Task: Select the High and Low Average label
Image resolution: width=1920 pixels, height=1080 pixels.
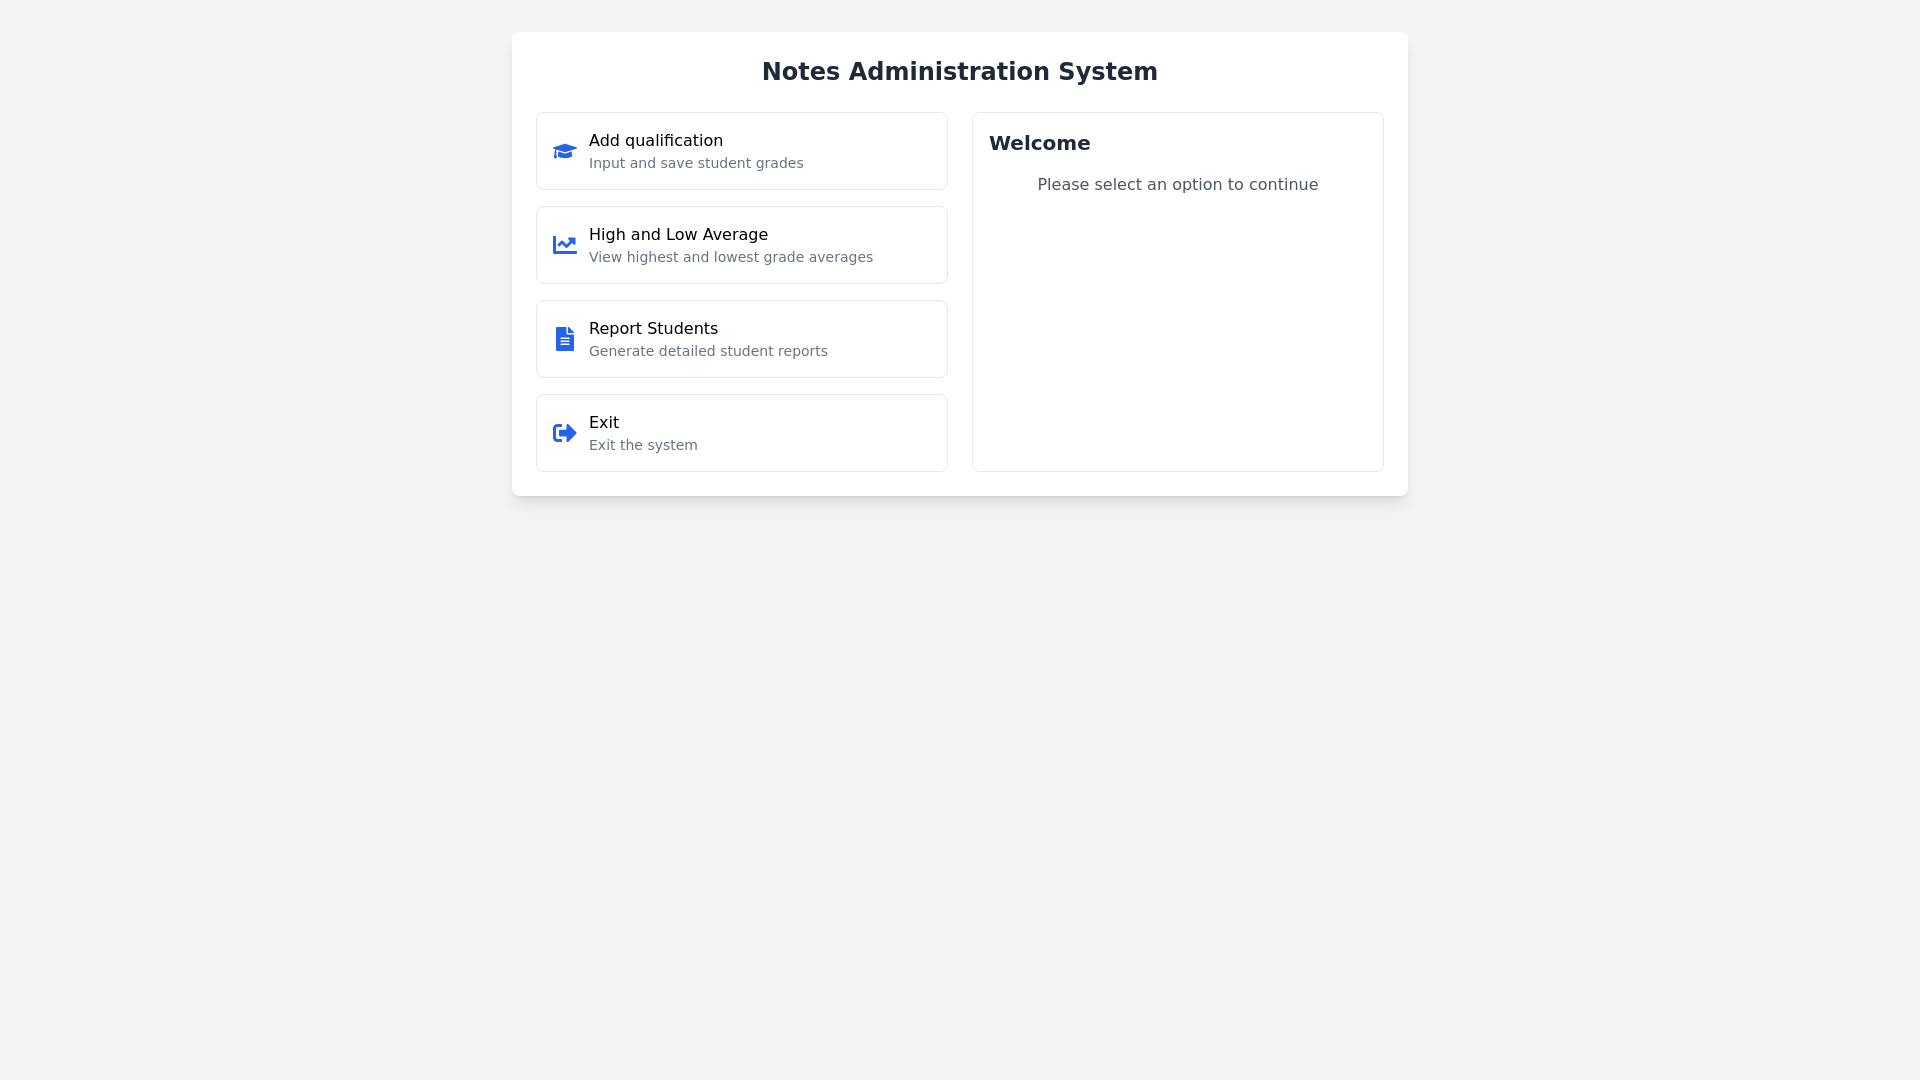Action: tap(678, 235)
